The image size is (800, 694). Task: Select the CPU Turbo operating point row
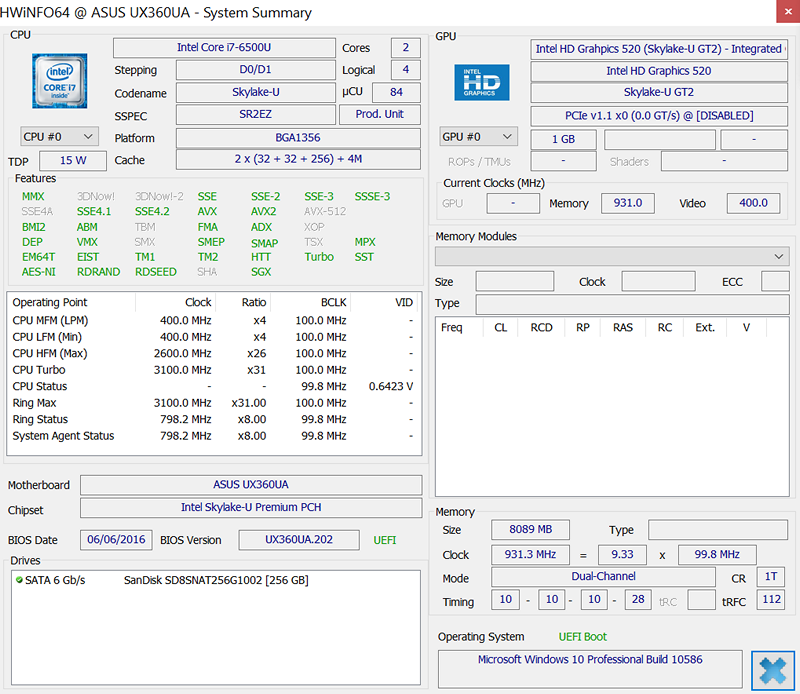(x=214, y=370)
